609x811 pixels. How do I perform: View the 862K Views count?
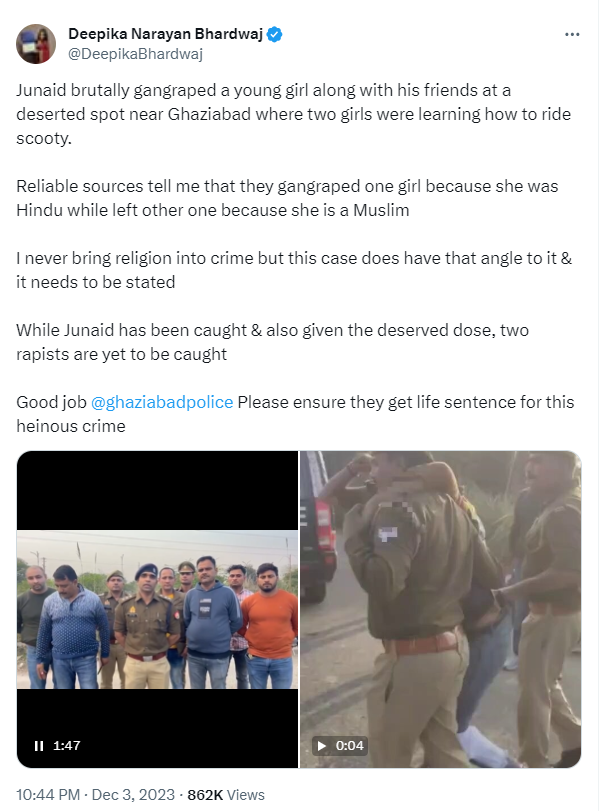click(x=226, y=794)
